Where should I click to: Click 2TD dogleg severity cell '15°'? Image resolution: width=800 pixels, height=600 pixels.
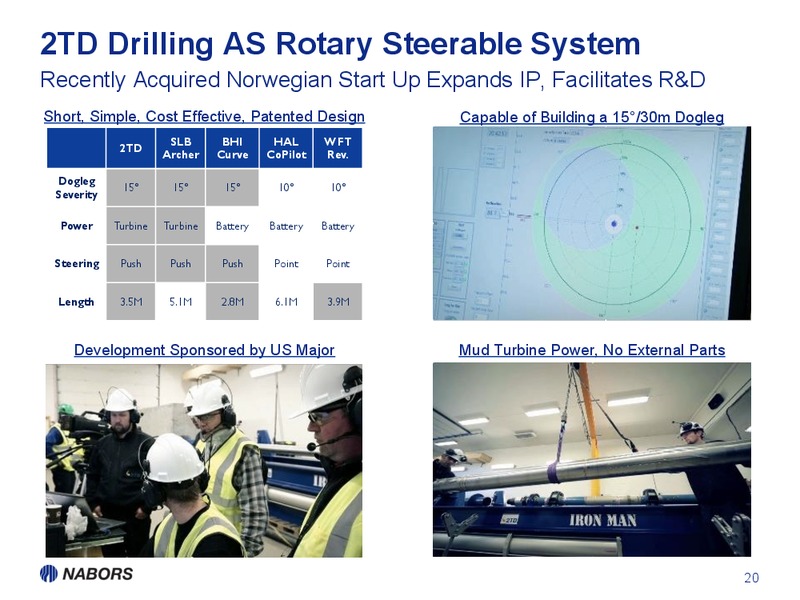click(x=131, y=187)
